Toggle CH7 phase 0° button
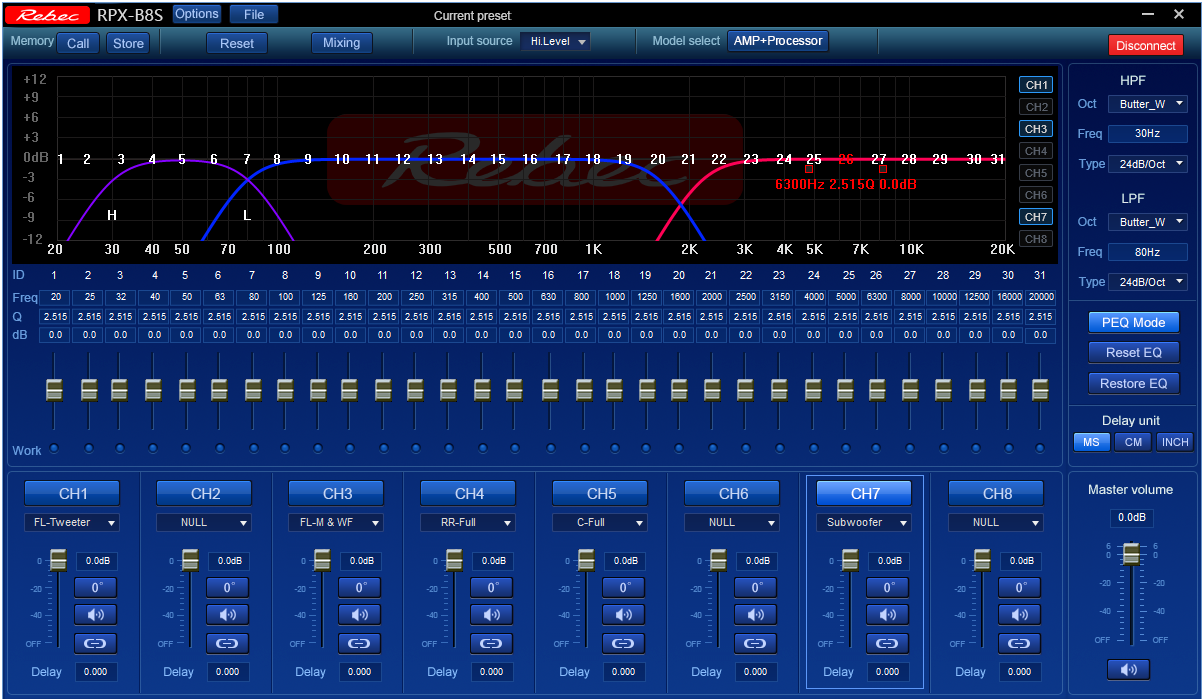Screen dimensions: 1203x700 (x=888, y=587)
